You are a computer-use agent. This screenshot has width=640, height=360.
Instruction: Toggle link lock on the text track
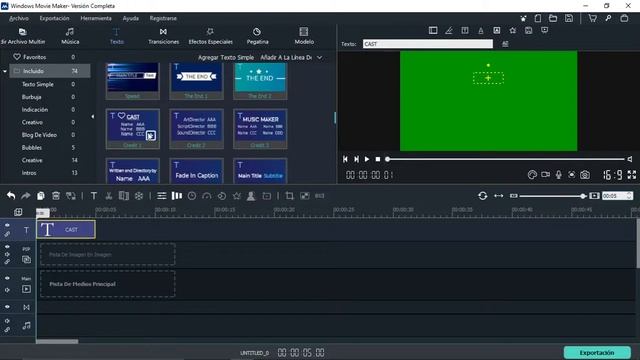(x=7, y=234)
